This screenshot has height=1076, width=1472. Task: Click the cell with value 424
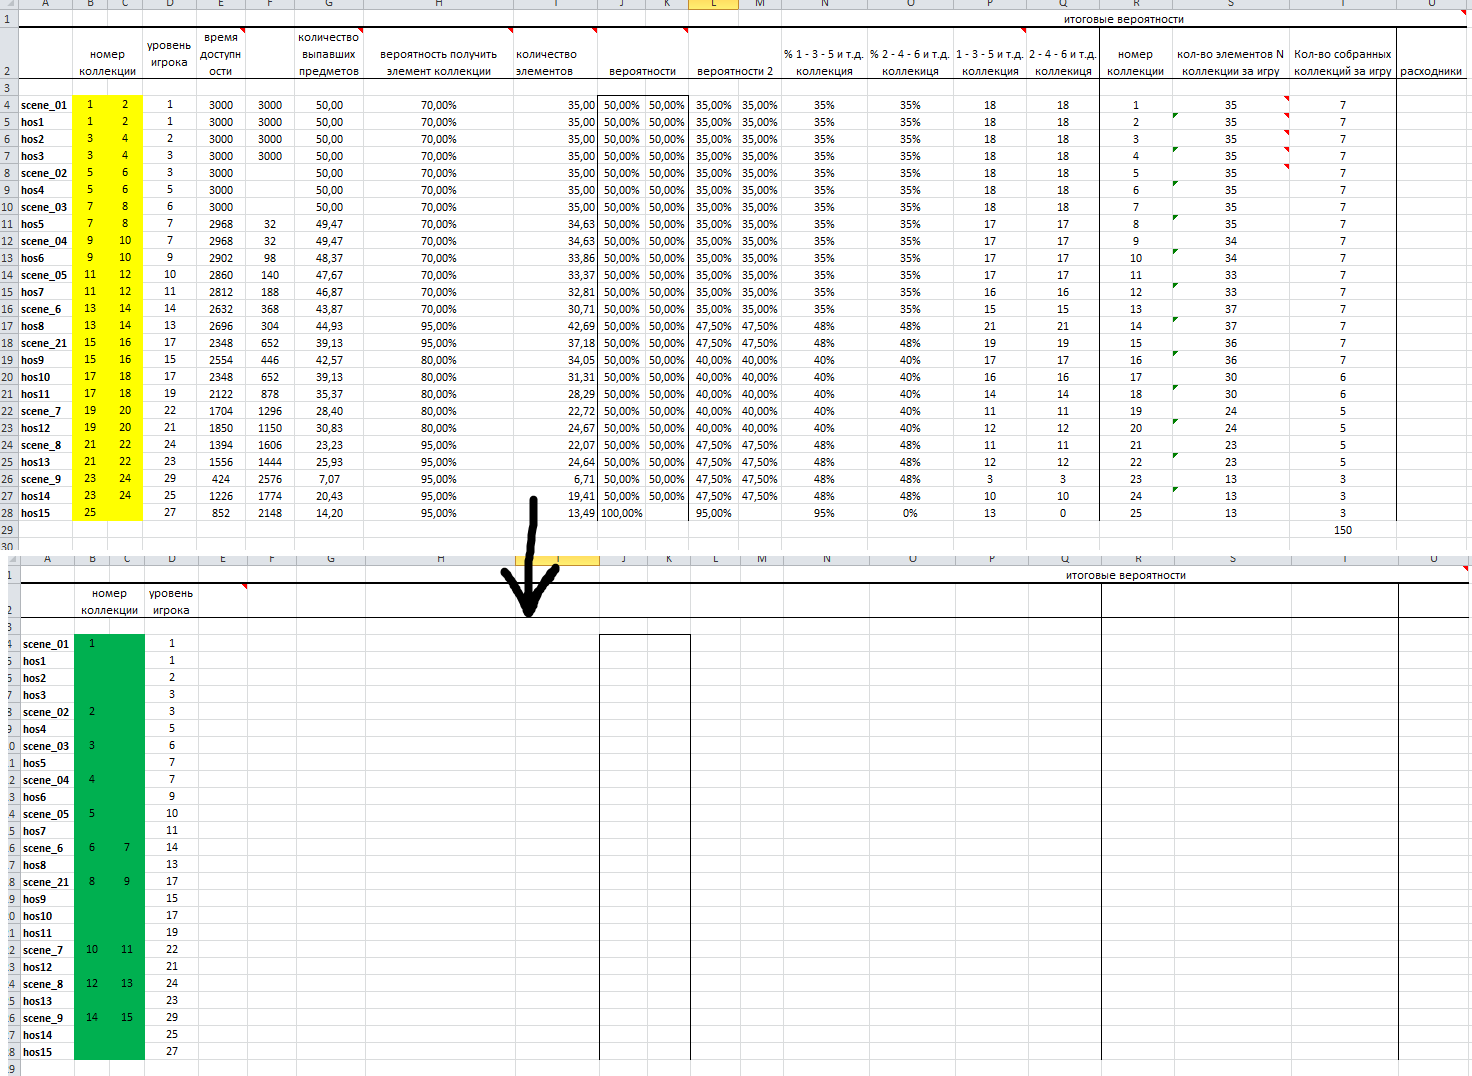[221, 479]
